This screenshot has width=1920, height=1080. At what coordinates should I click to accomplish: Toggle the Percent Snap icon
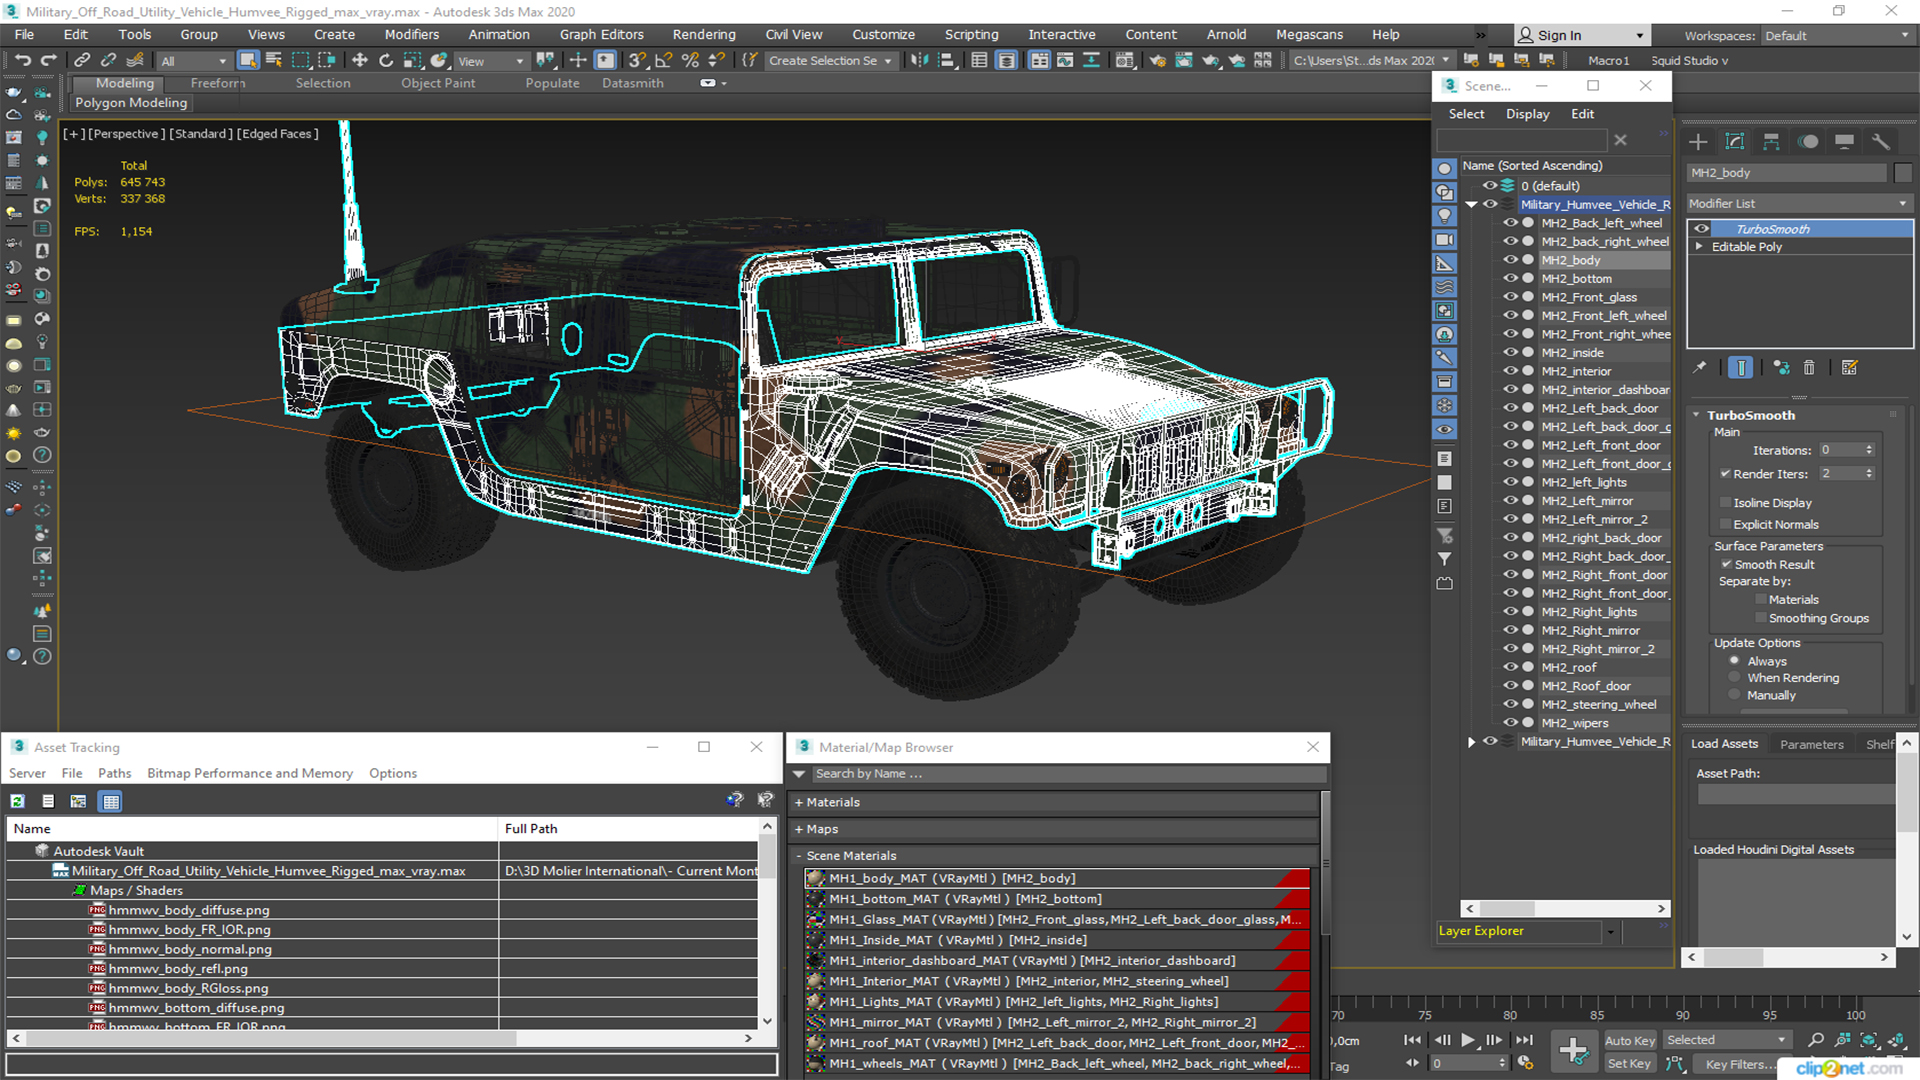[690, 60]
